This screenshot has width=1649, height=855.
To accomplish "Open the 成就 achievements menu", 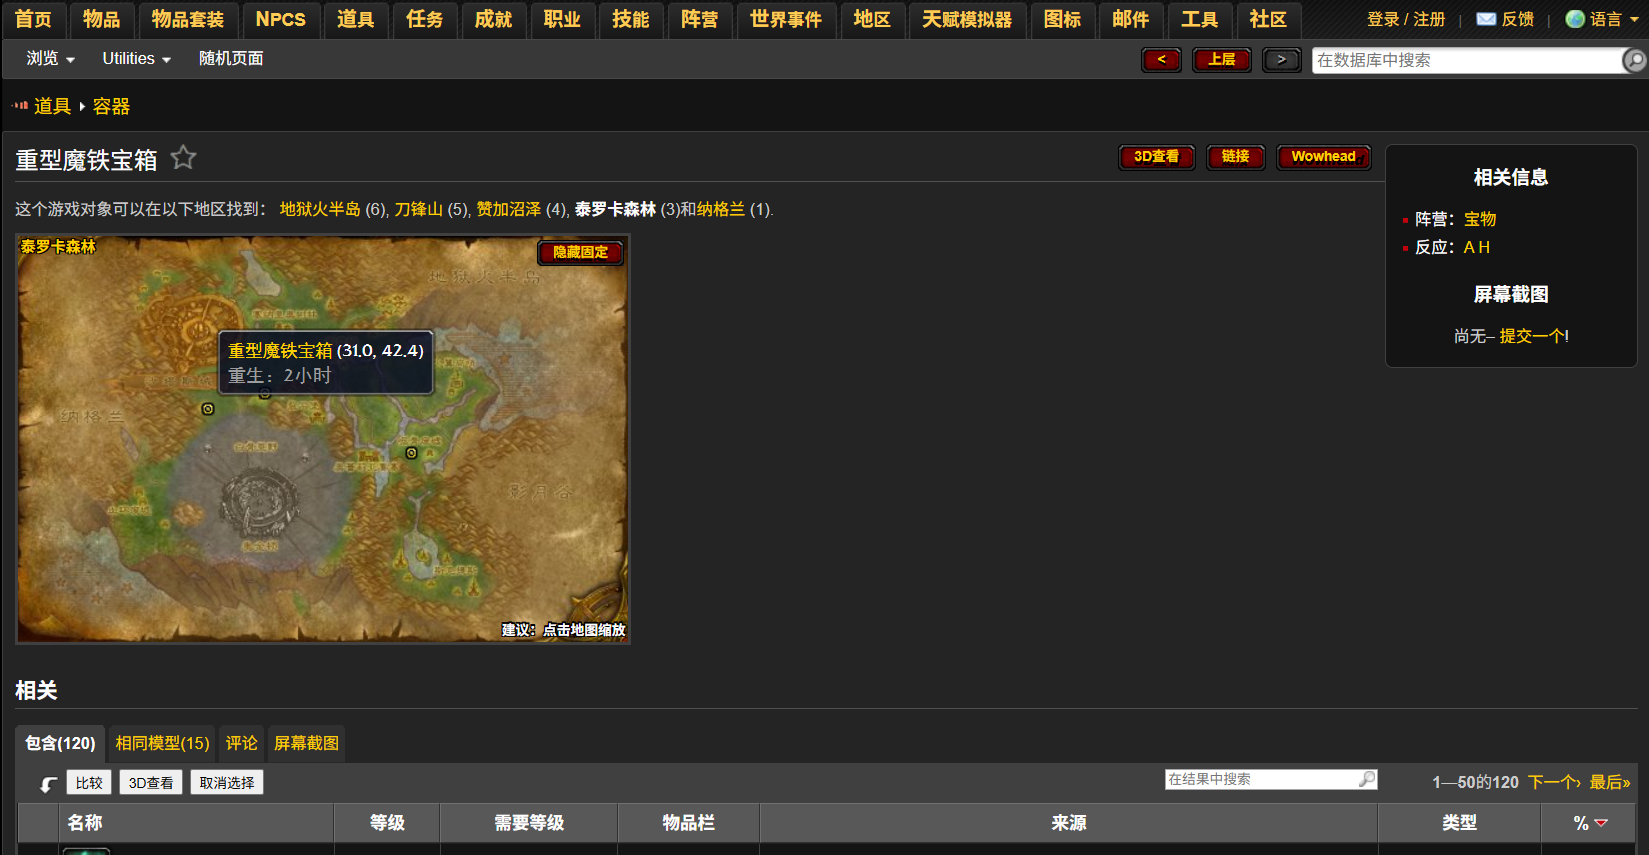I will (494, 19).
